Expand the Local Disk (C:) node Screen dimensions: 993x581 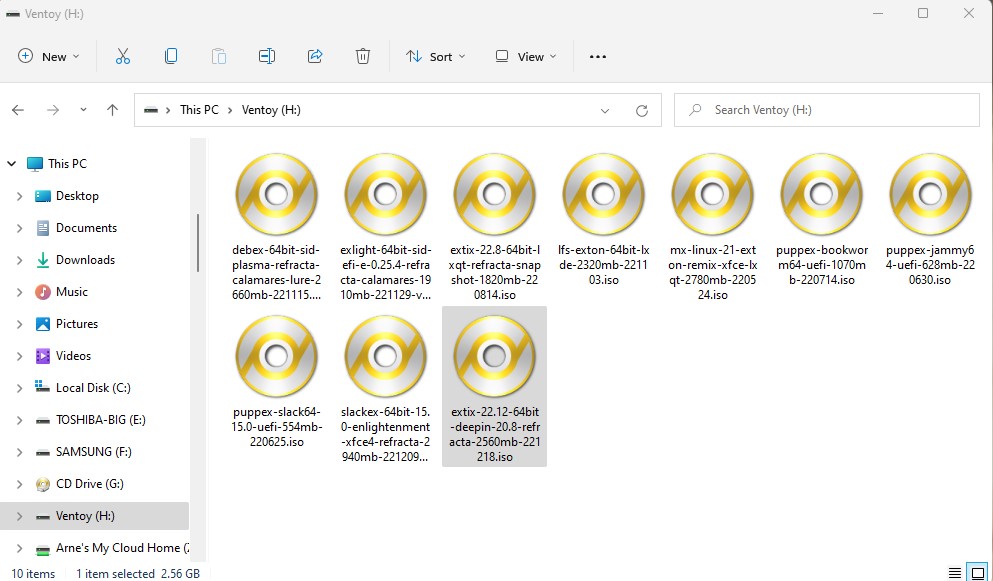tap(20, 388)
